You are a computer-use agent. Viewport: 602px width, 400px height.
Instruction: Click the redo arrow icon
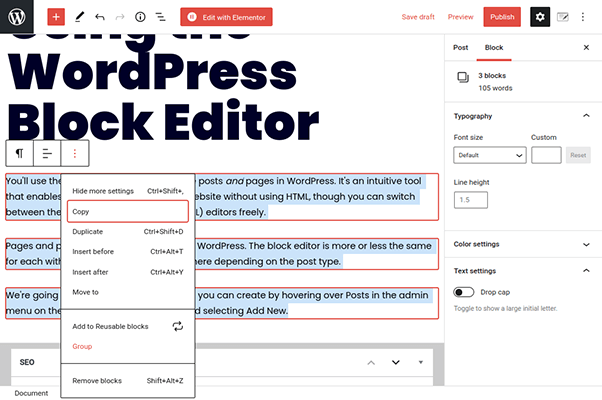click(120, 17)
